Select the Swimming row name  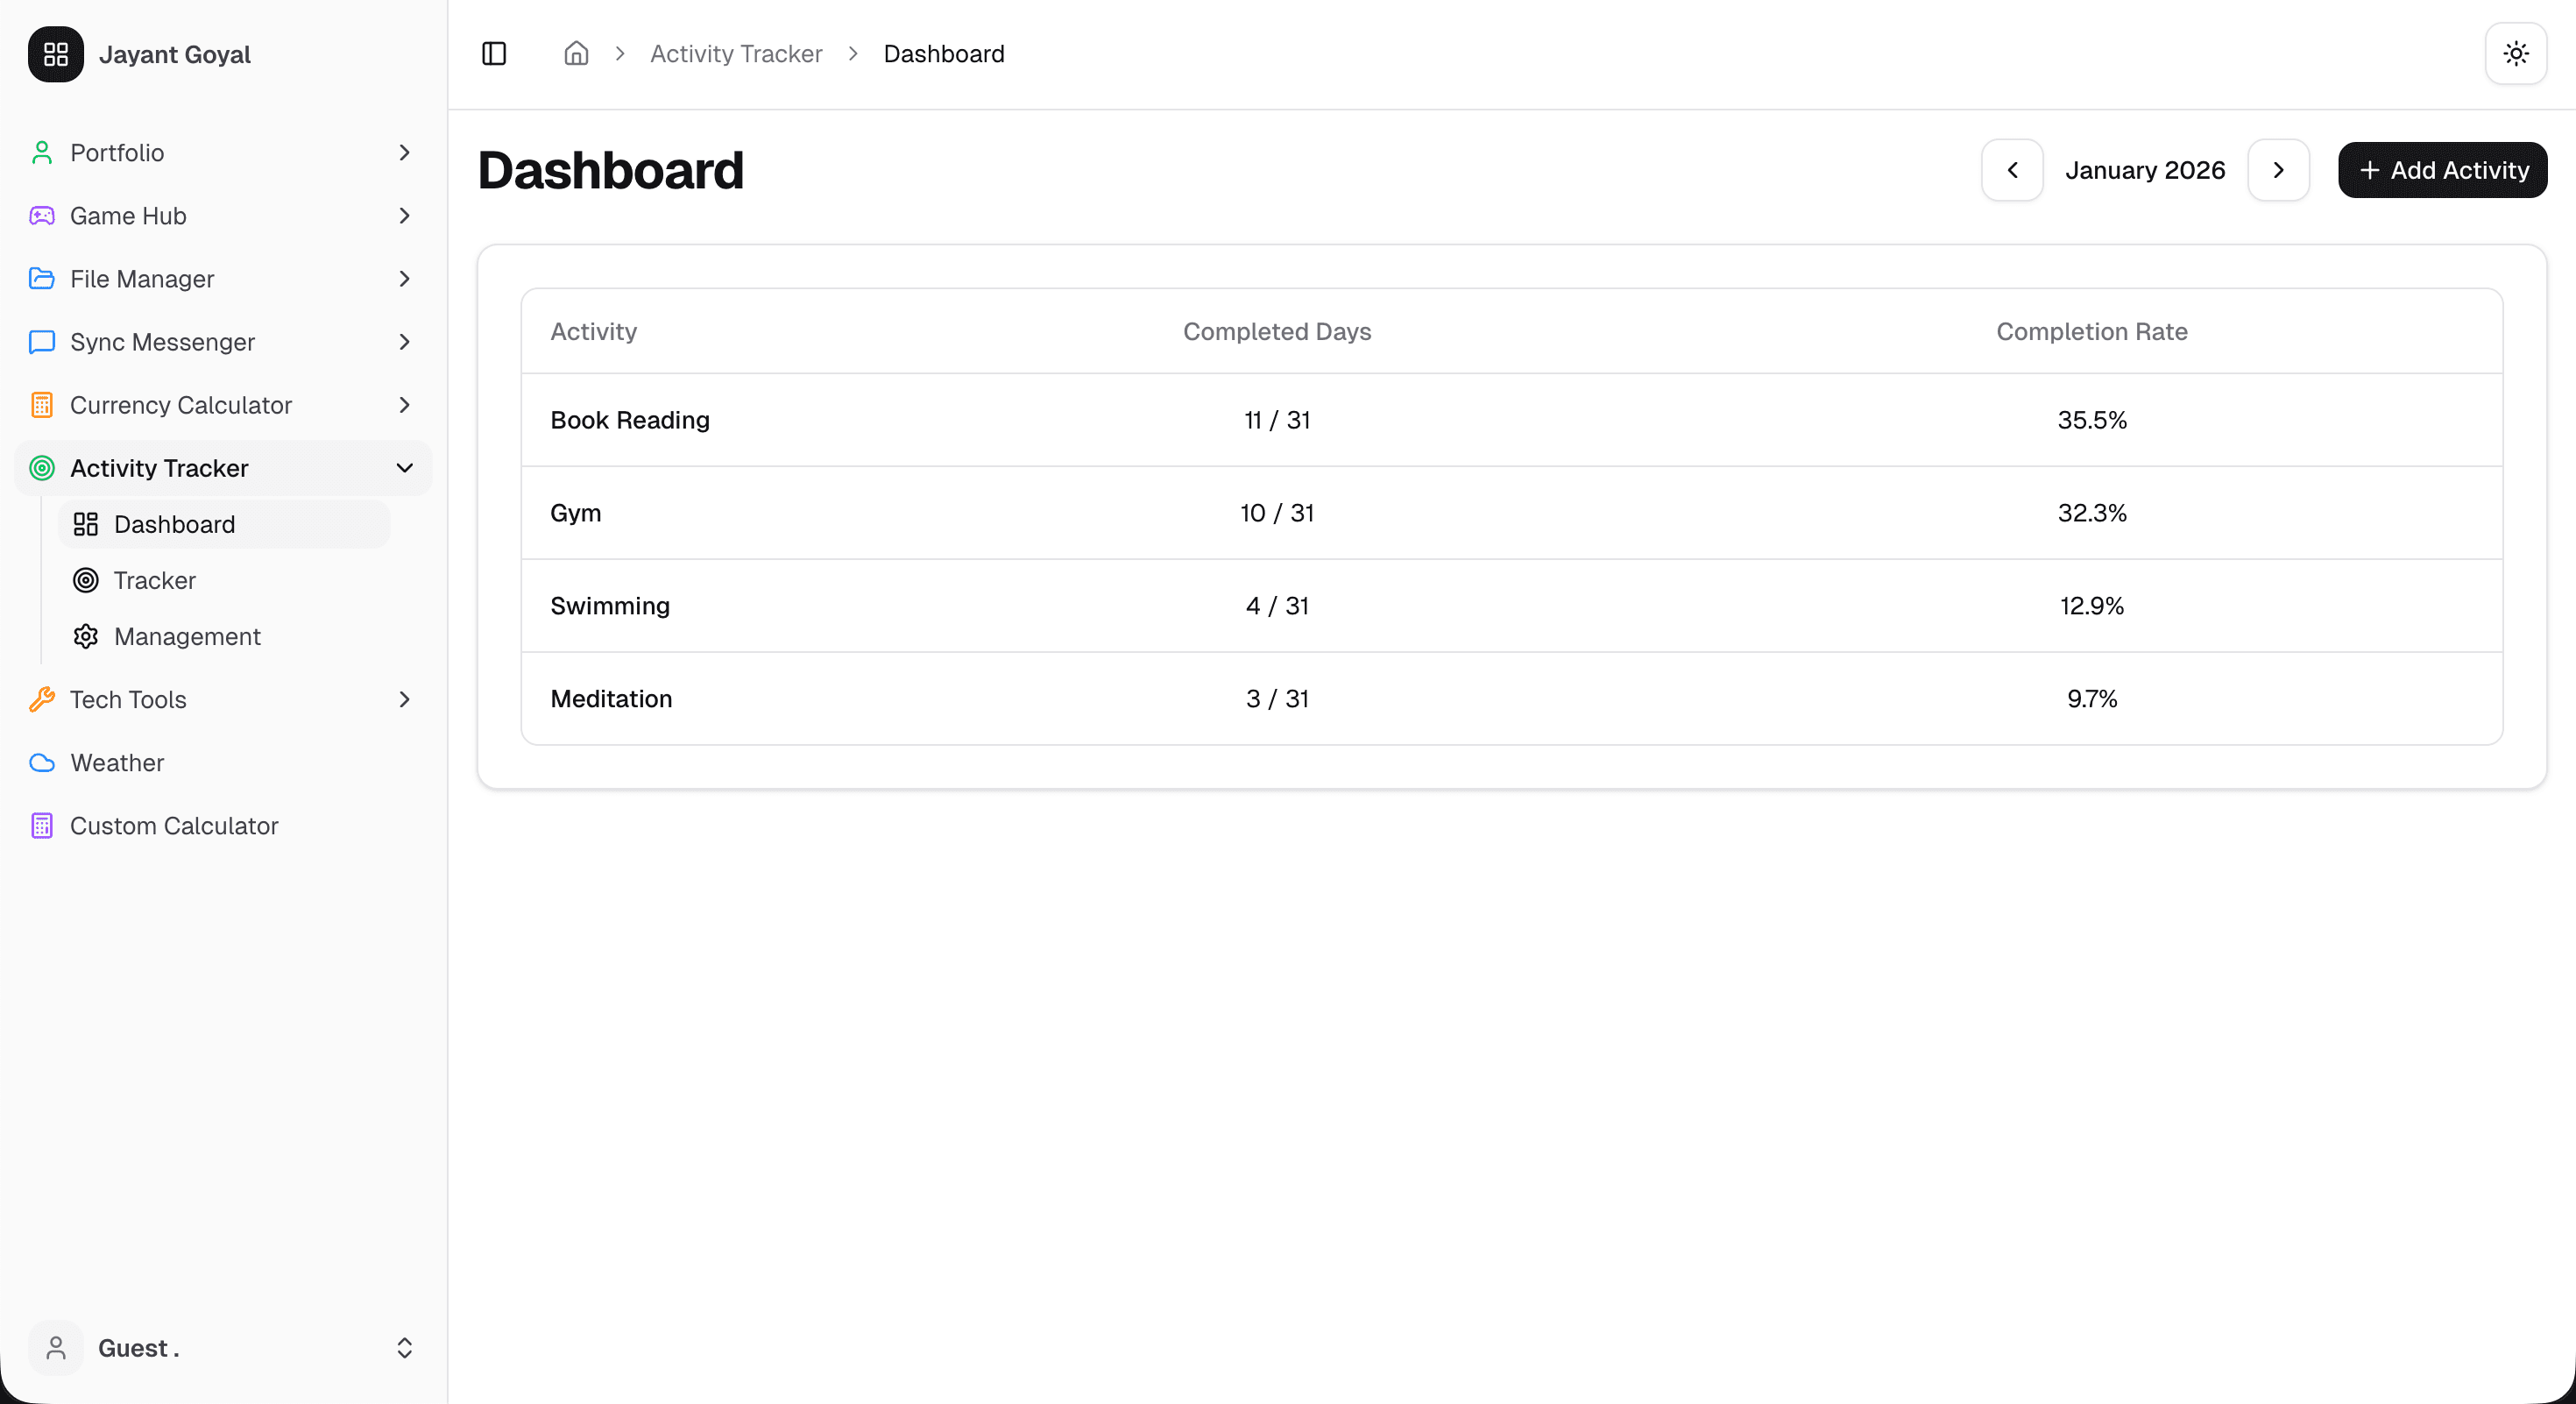[x=610, y=606]
